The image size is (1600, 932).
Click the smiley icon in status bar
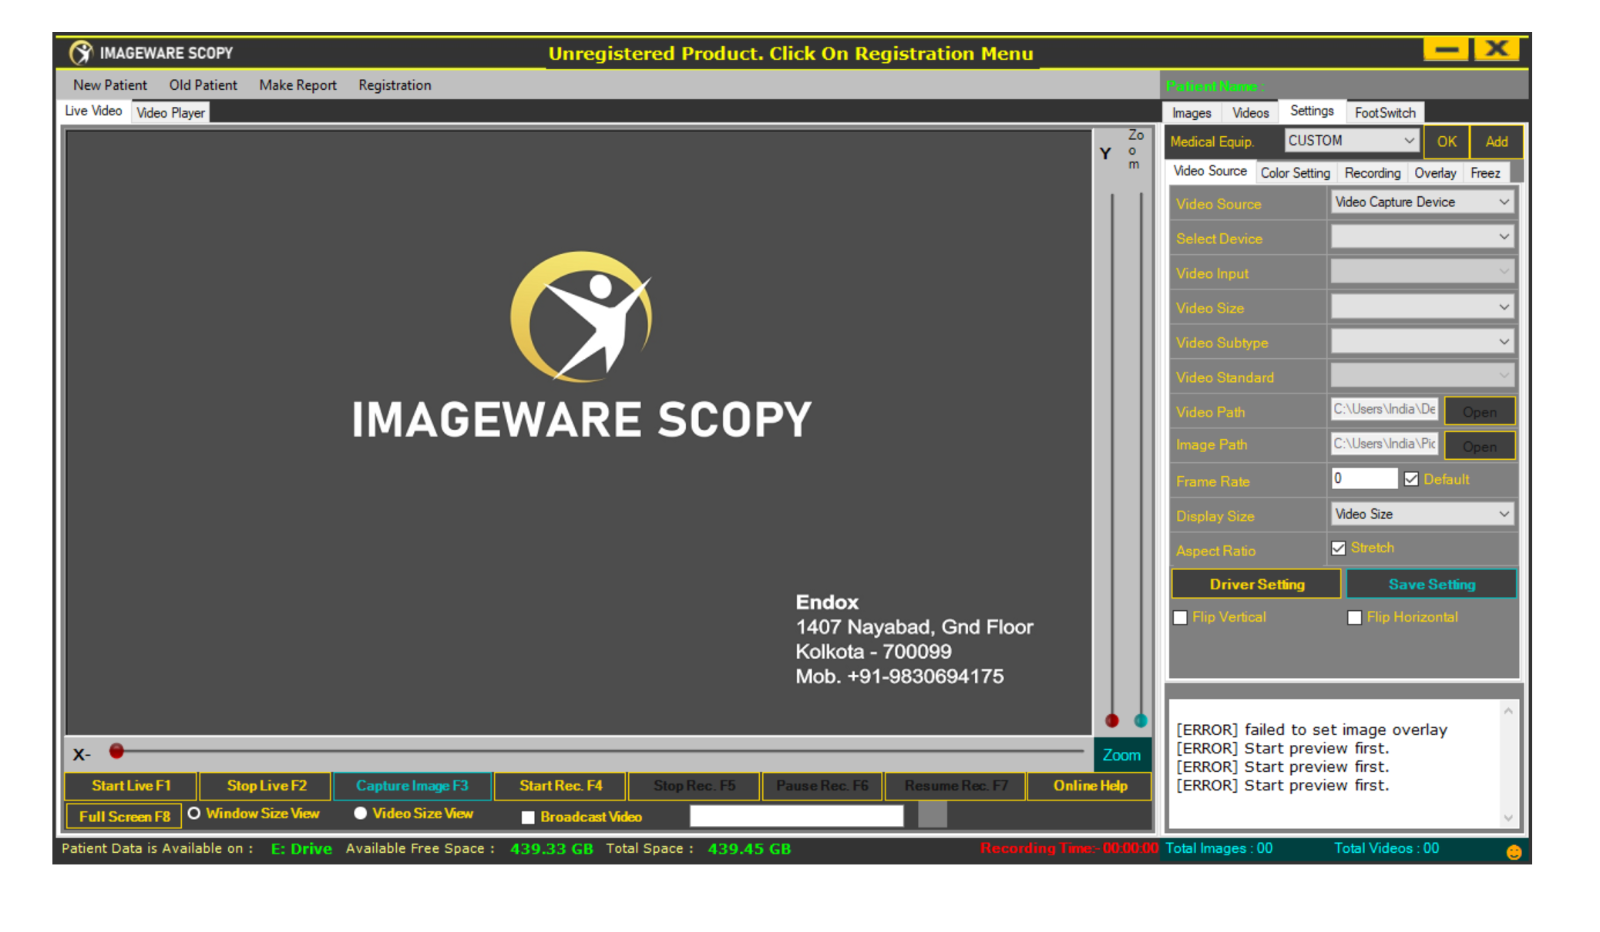pos(1513,852)
